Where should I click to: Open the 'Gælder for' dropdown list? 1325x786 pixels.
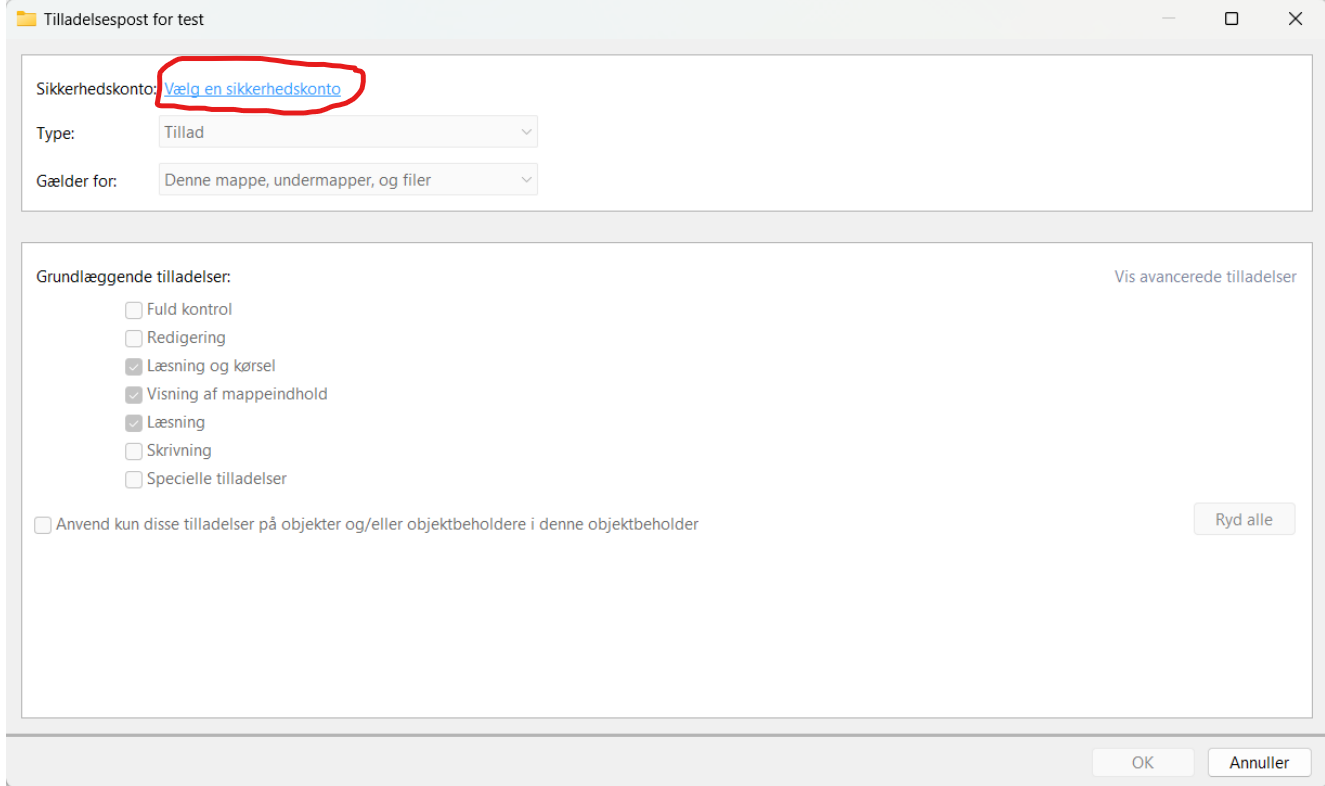pos(348,180)
